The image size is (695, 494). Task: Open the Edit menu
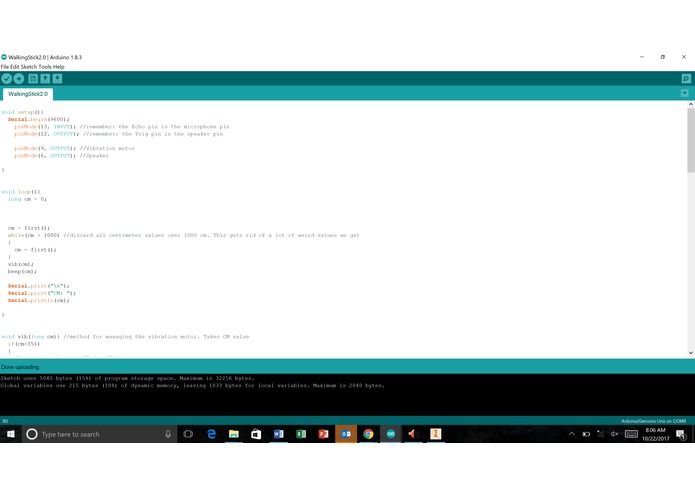15,67
